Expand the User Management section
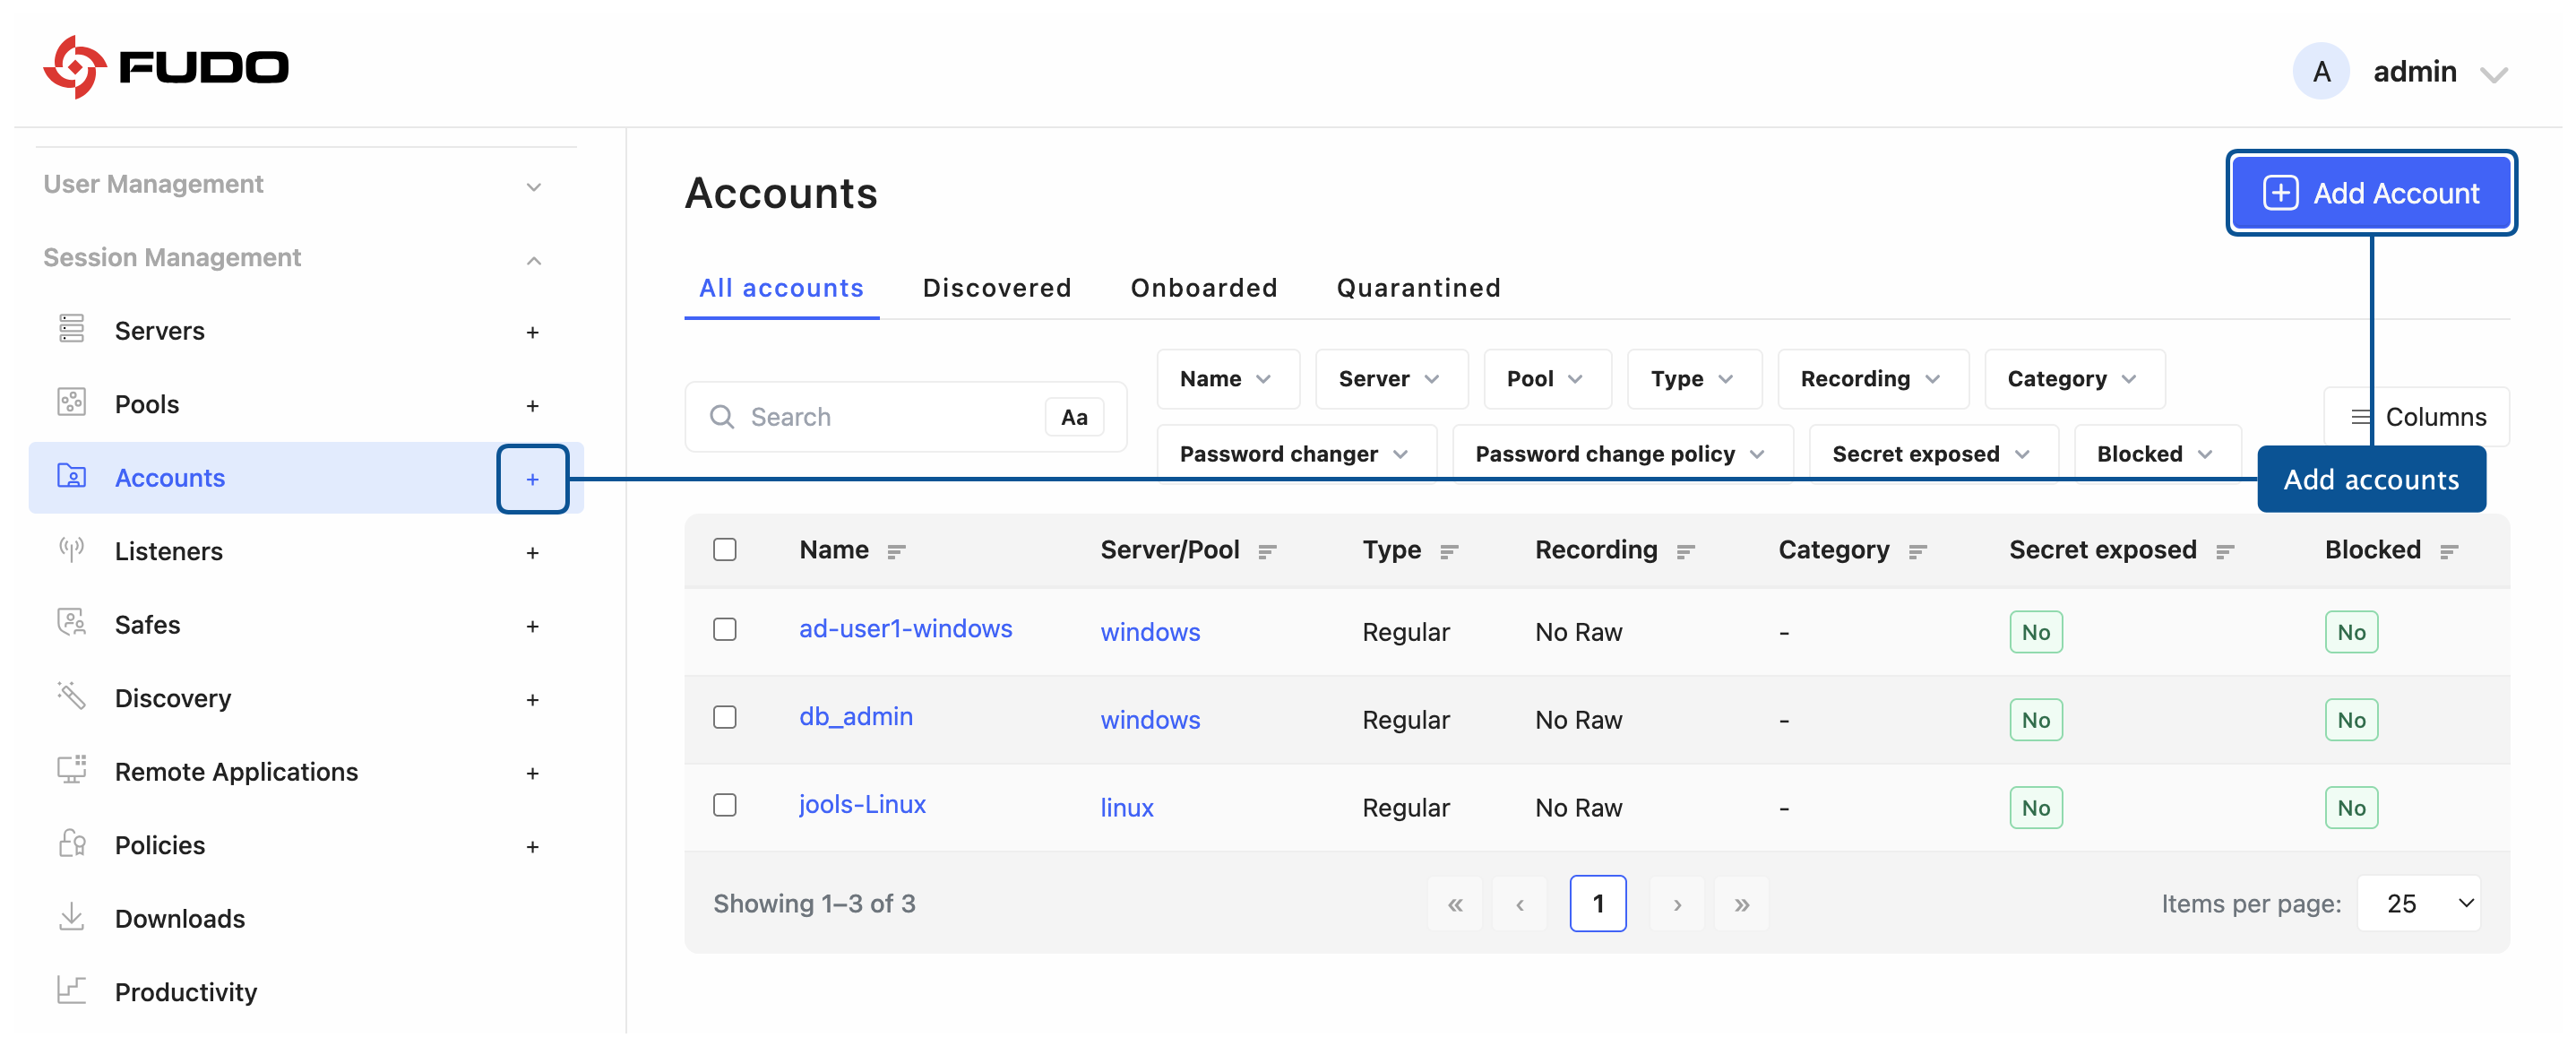The height and width of the screenshot is (1055, 2576). (292, 185)
